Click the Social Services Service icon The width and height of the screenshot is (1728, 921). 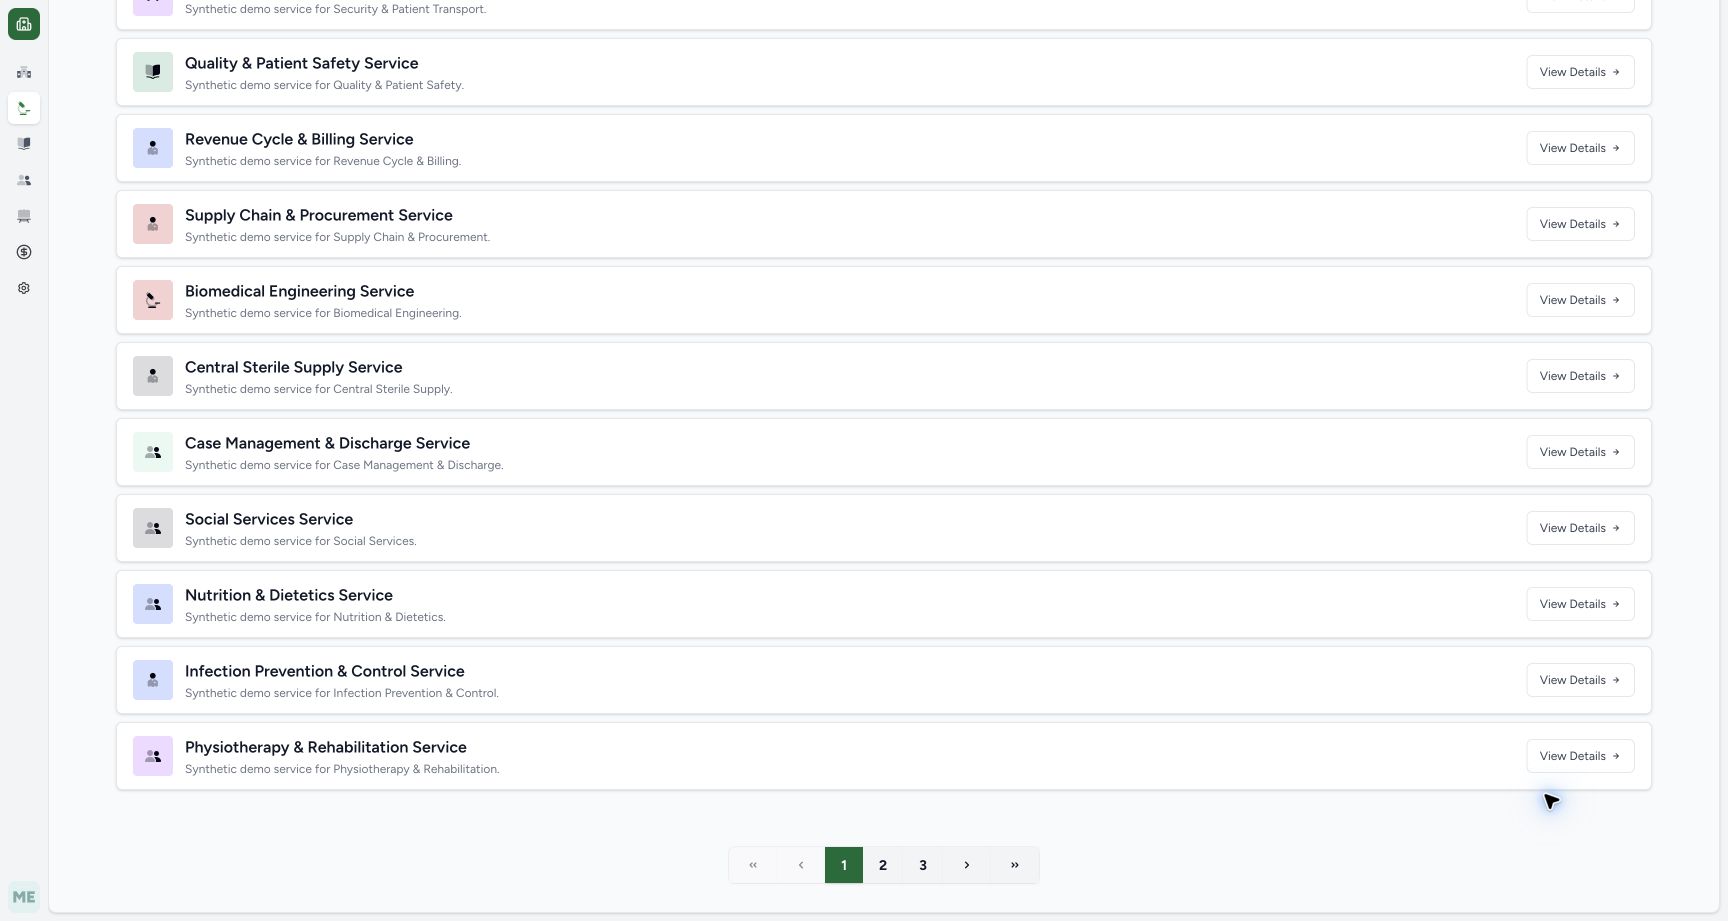coord(153,528)
